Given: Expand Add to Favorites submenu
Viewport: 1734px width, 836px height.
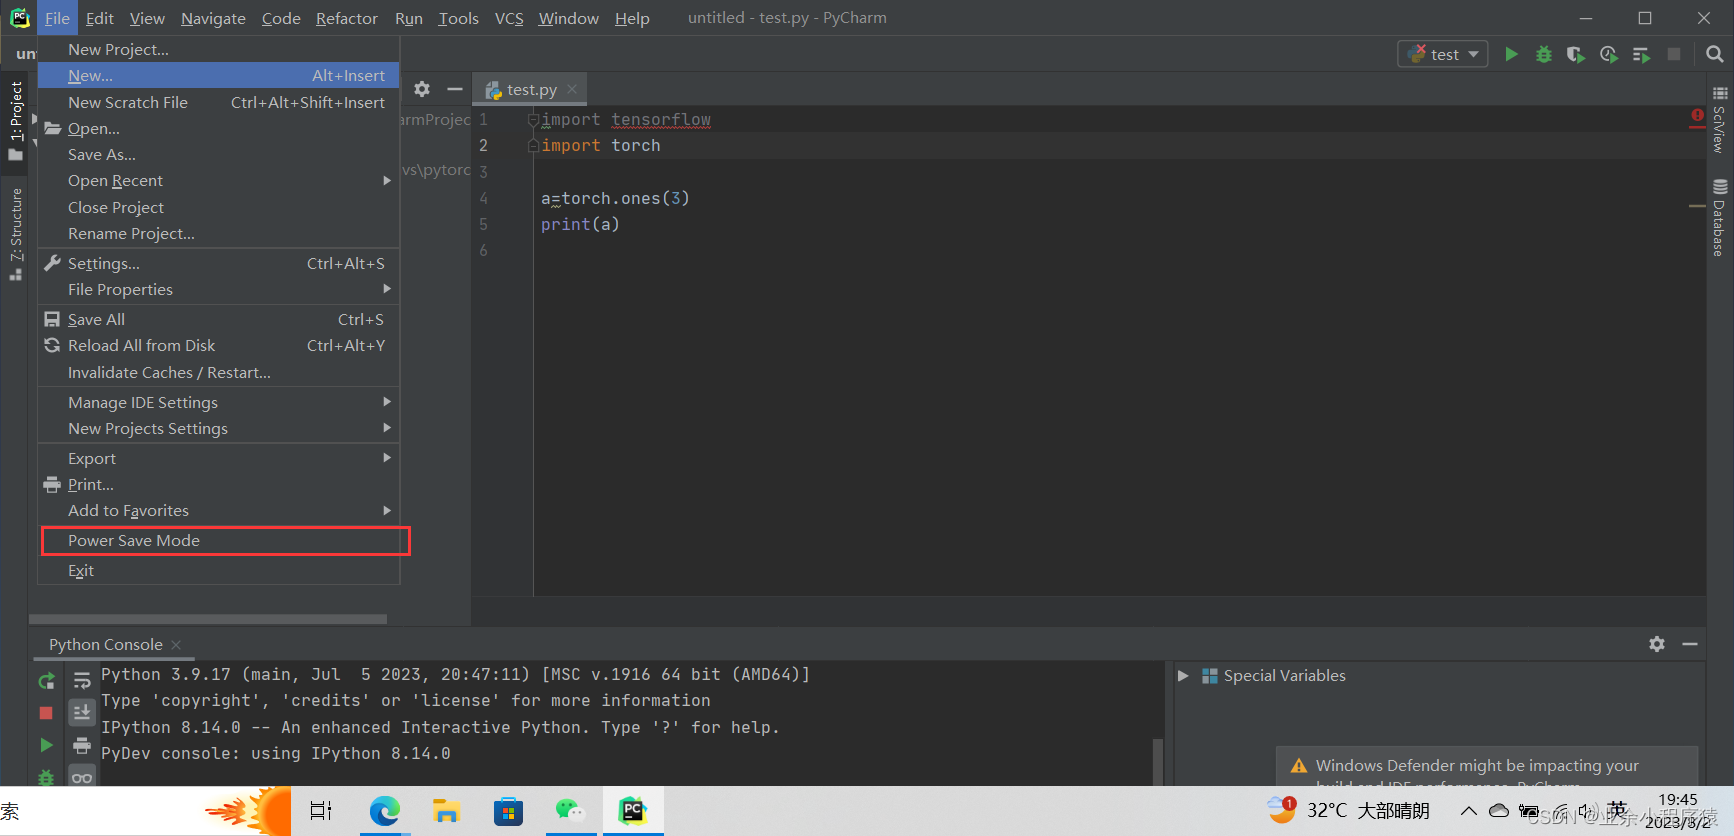Looking at the screenshot, I should (x=218, y=511).
